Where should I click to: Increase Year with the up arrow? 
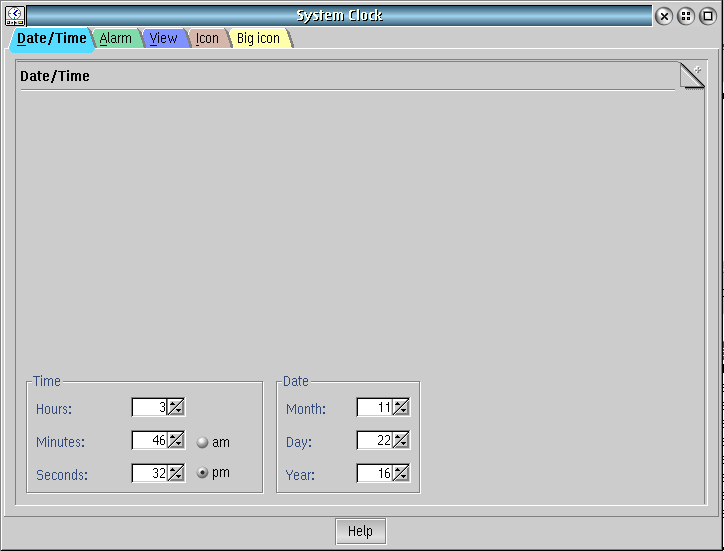[x=400, y=469]
